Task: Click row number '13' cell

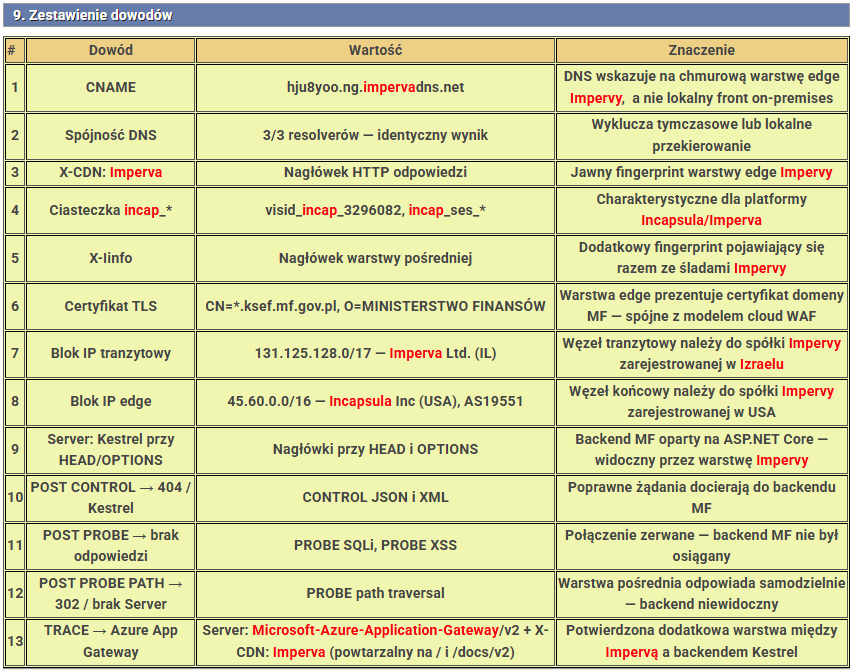Action: pos(15,642)
